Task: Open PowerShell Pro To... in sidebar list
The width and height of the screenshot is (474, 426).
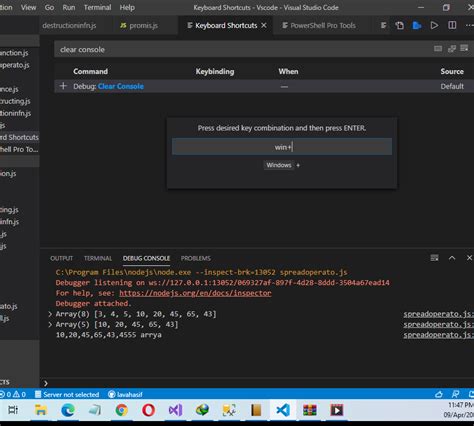Action: pyautogui.click(x=19, y=149)
